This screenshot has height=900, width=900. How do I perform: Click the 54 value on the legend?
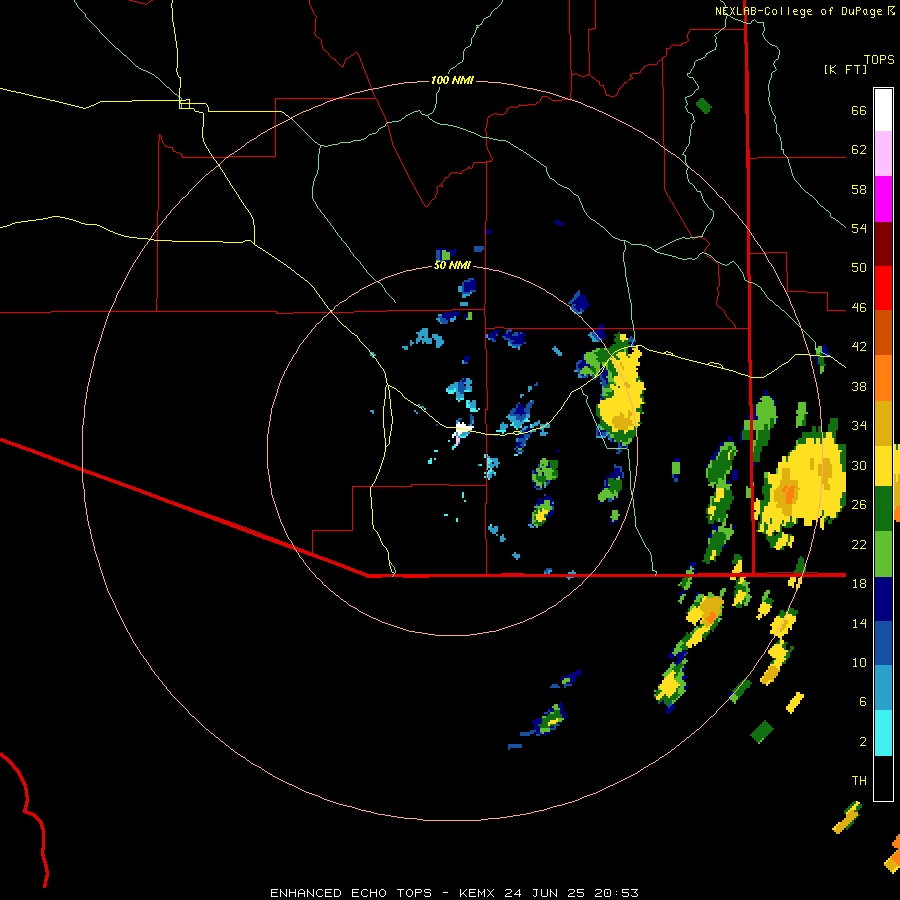(x=859, y=228)
